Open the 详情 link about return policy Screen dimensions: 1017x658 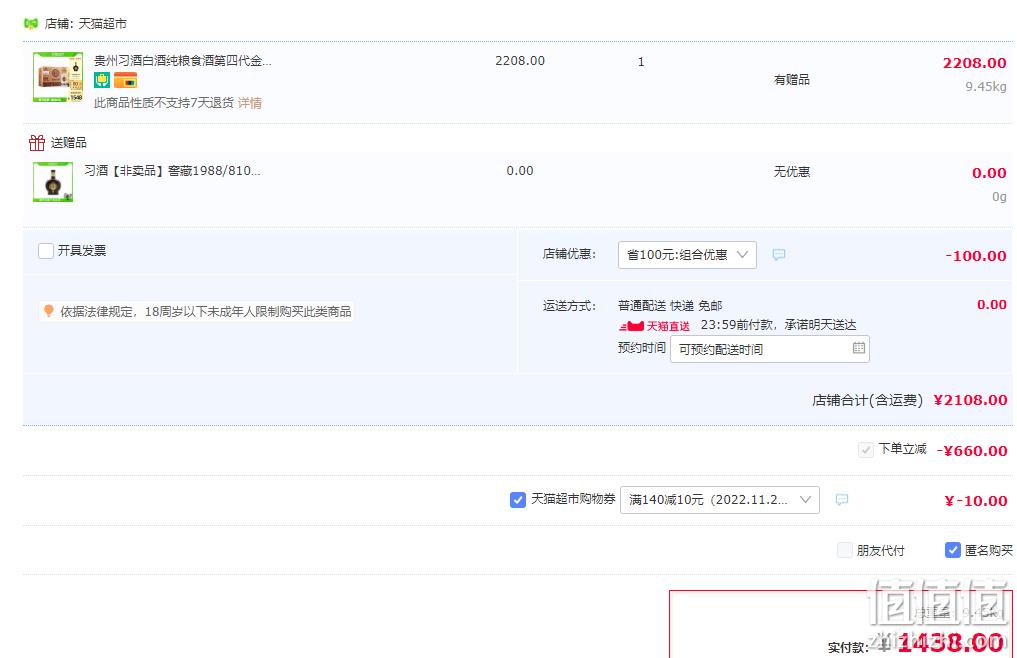click(x=250, y=103)
